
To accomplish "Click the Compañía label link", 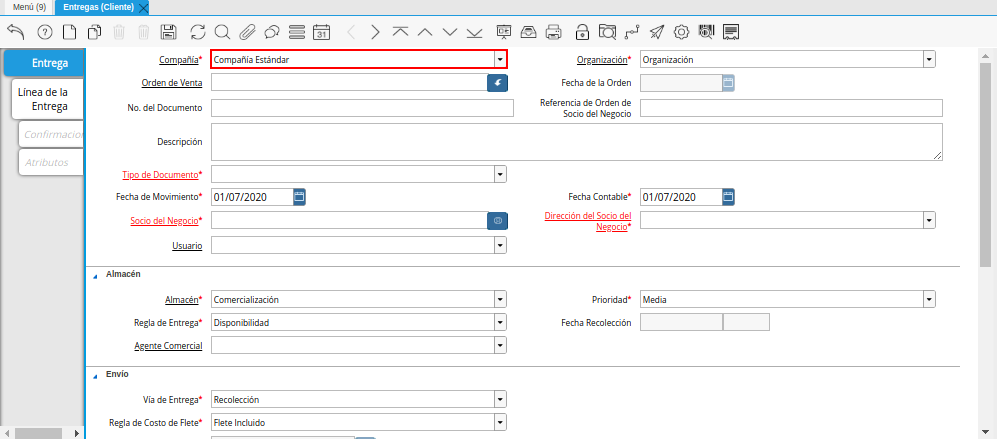I will pos(179,60).
